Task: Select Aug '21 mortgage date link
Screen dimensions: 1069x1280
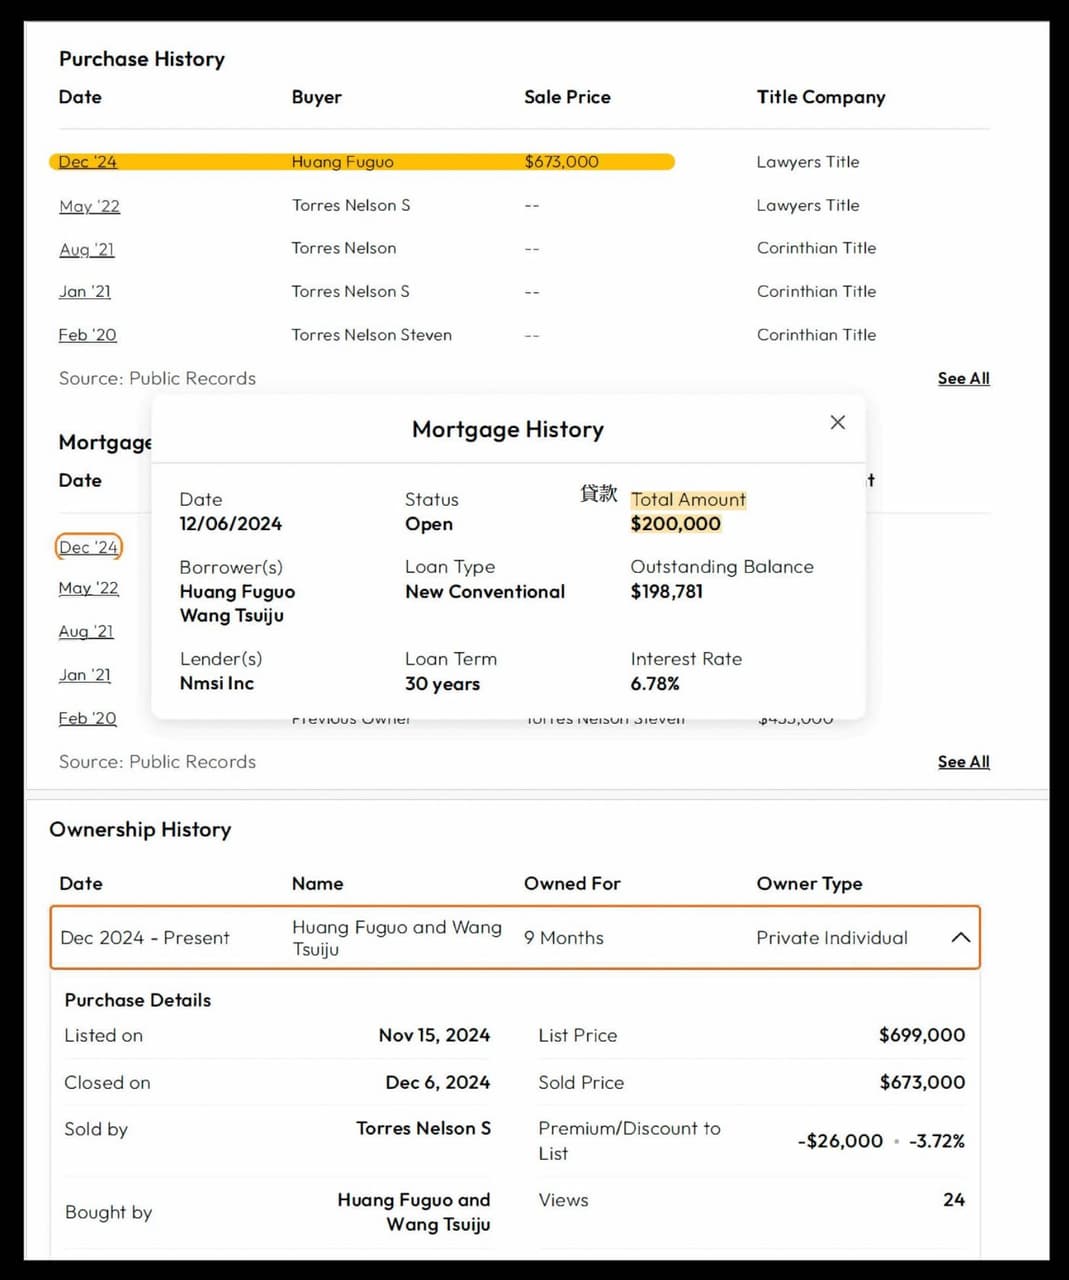Action: pos(86,631)
